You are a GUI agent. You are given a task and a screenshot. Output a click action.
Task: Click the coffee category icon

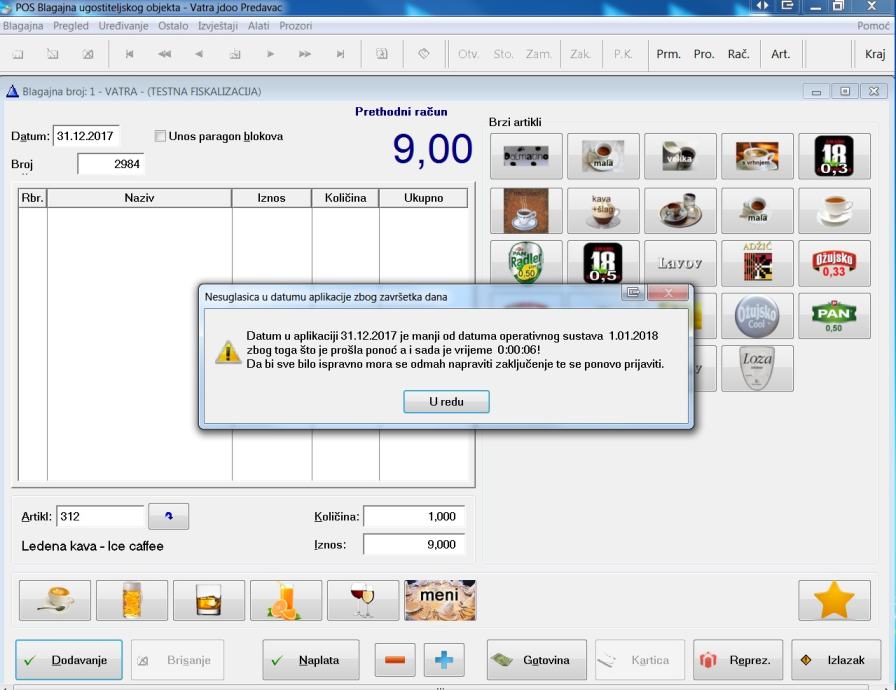coord(53,600)
